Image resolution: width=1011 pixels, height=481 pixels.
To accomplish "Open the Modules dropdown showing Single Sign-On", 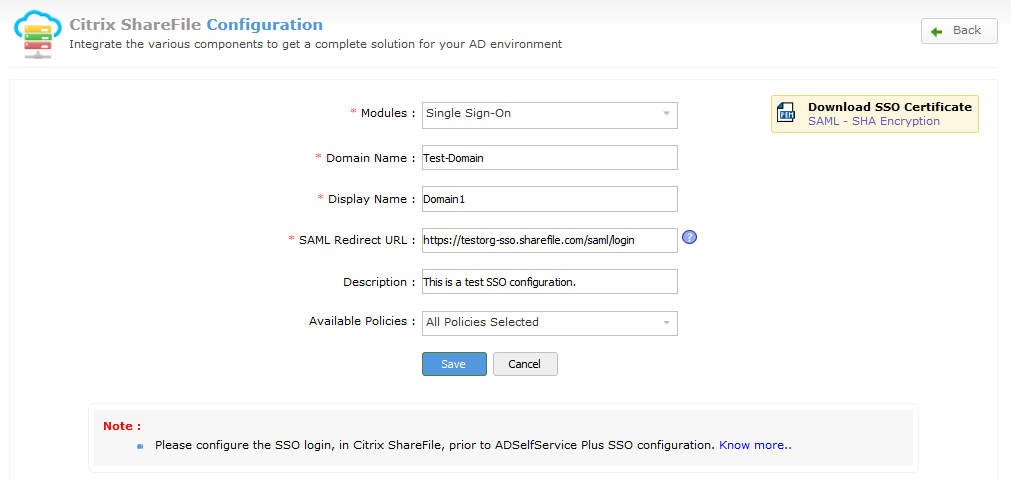I will [x=549, y=114].
